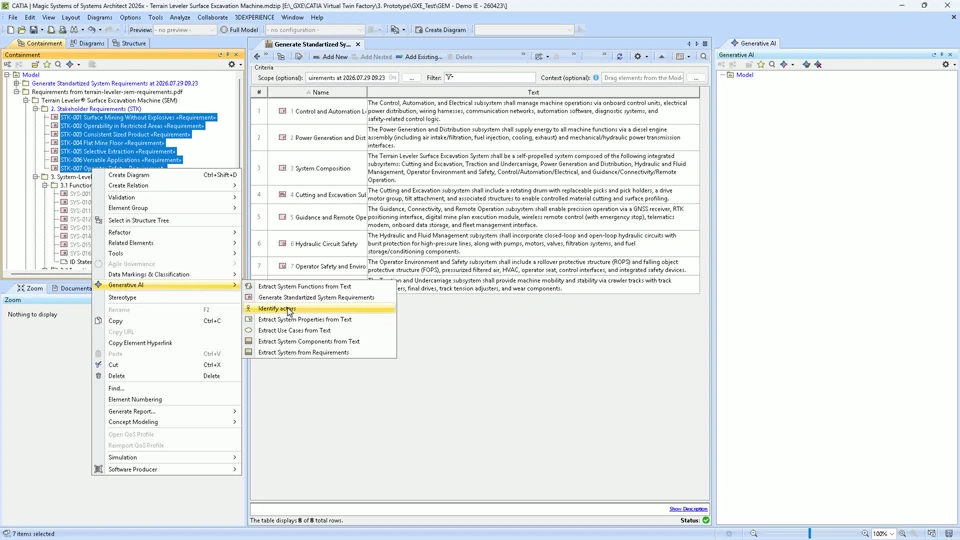Switch to the Structure tab
960x540 pixels.
129,43
